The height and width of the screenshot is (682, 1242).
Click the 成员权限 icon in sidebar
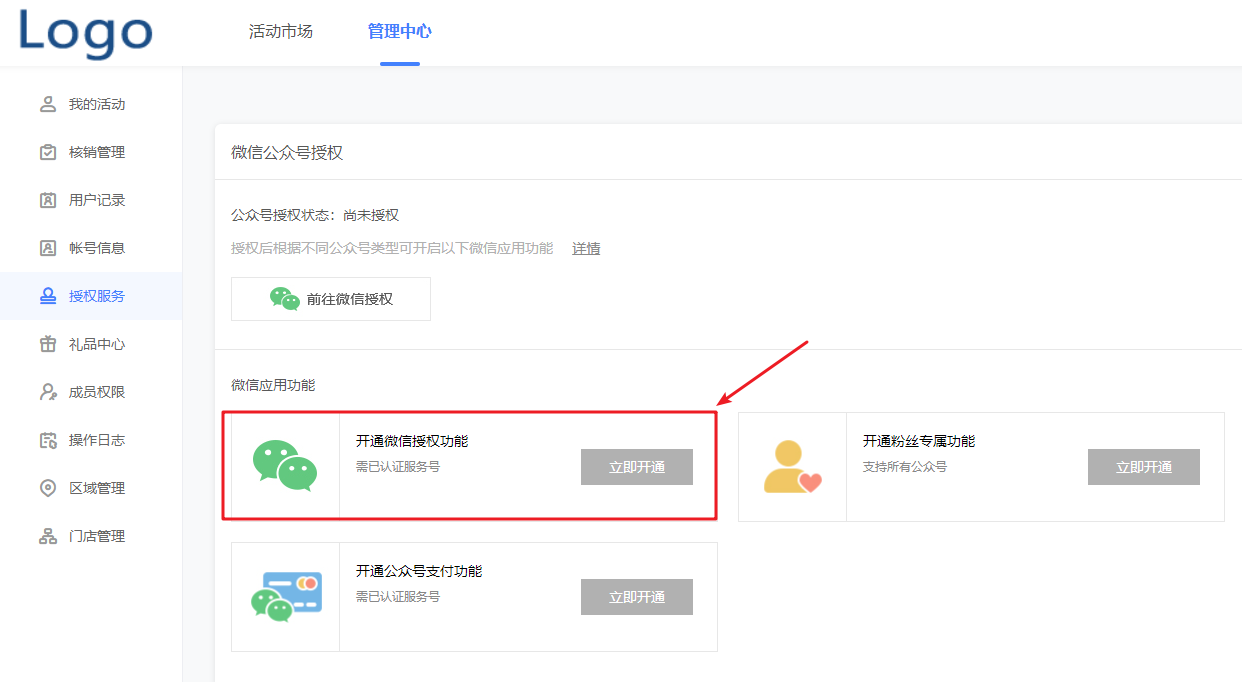click(x=48, y=392)
